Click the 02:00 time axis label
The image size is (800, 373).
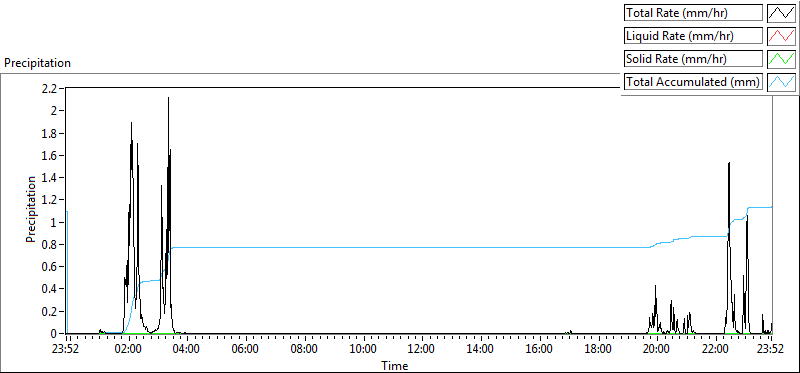point(130,350)
